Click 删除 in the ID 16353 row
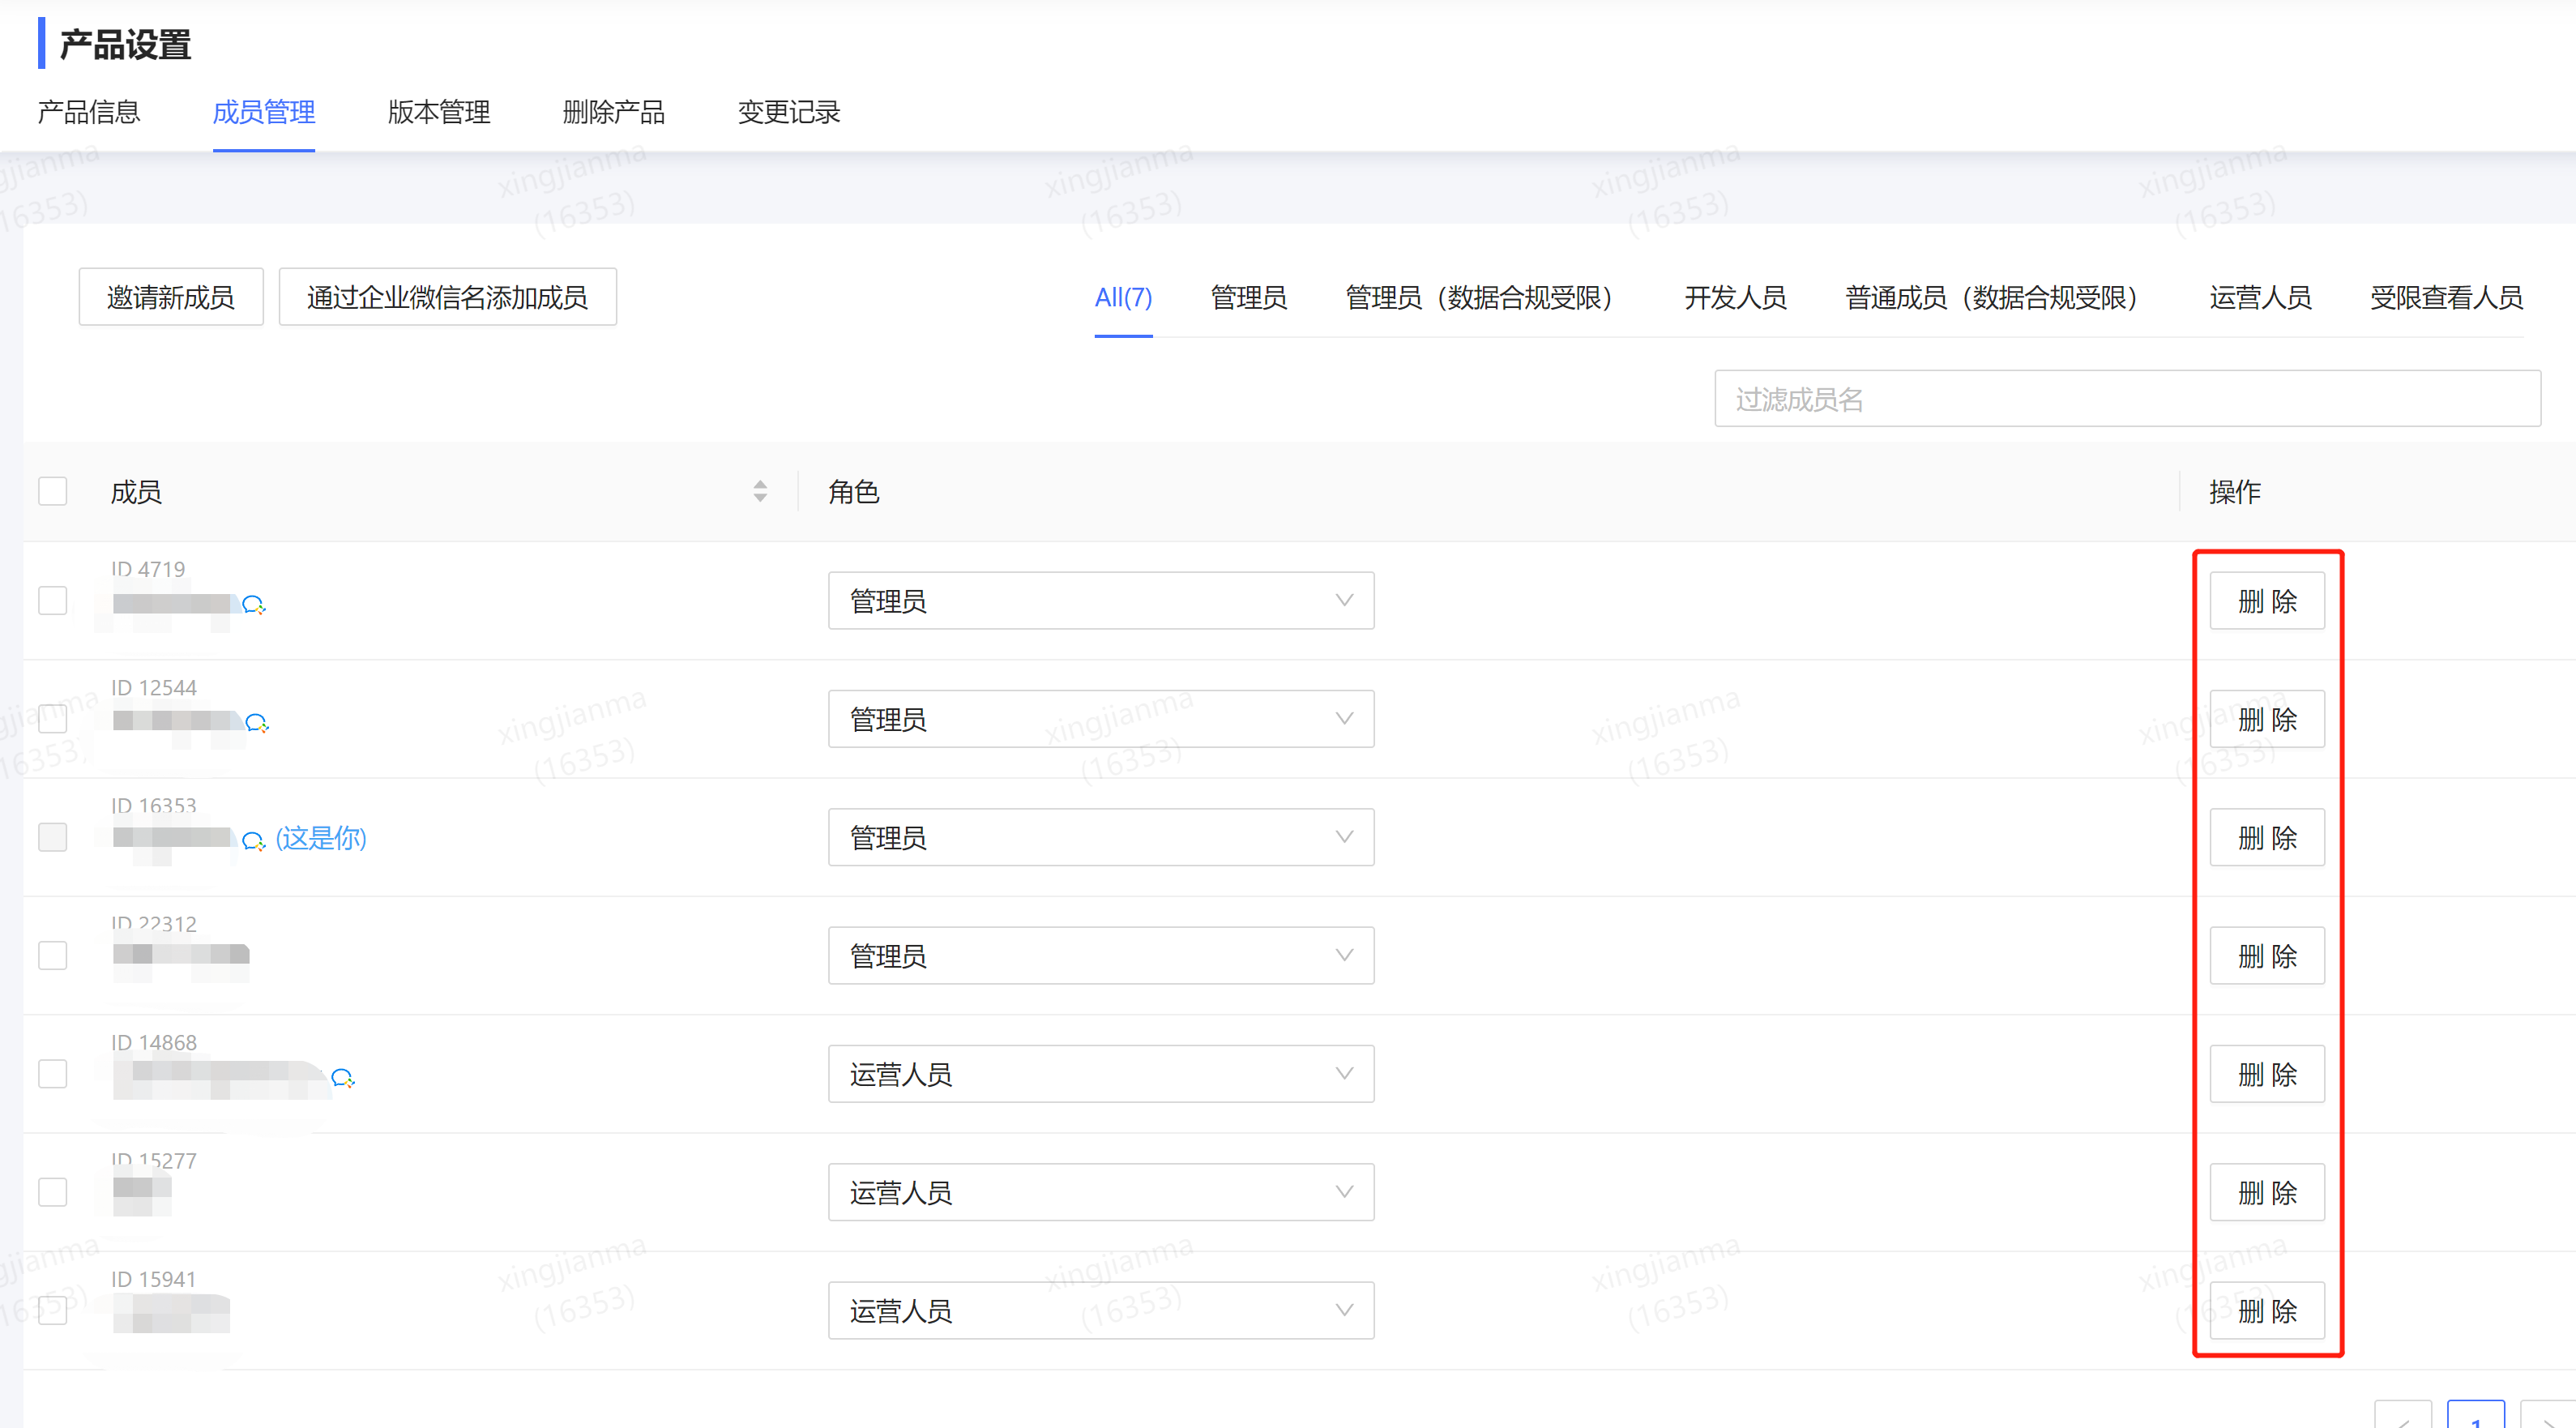The image size is (2576, 1428). [2267, 837]
